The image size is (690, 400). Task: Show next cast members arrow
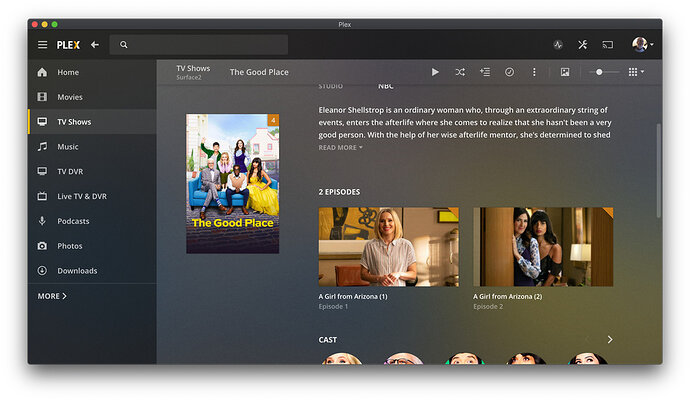click(609, 339)
